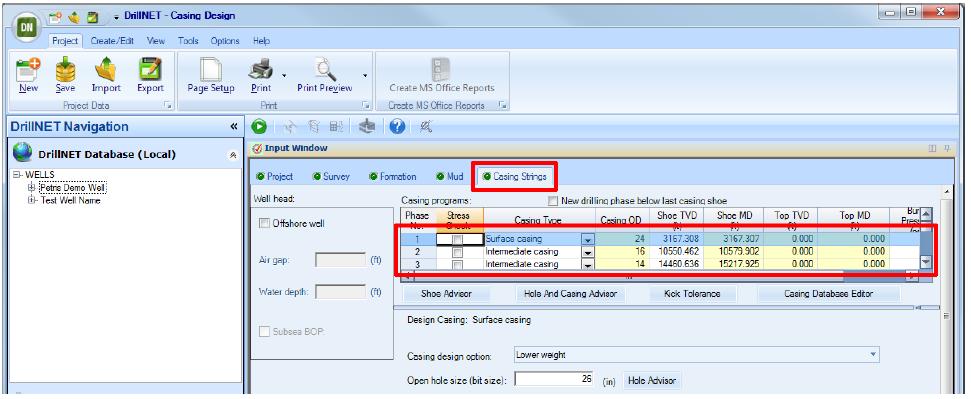Switch to the Casing Strings tab

515,177
